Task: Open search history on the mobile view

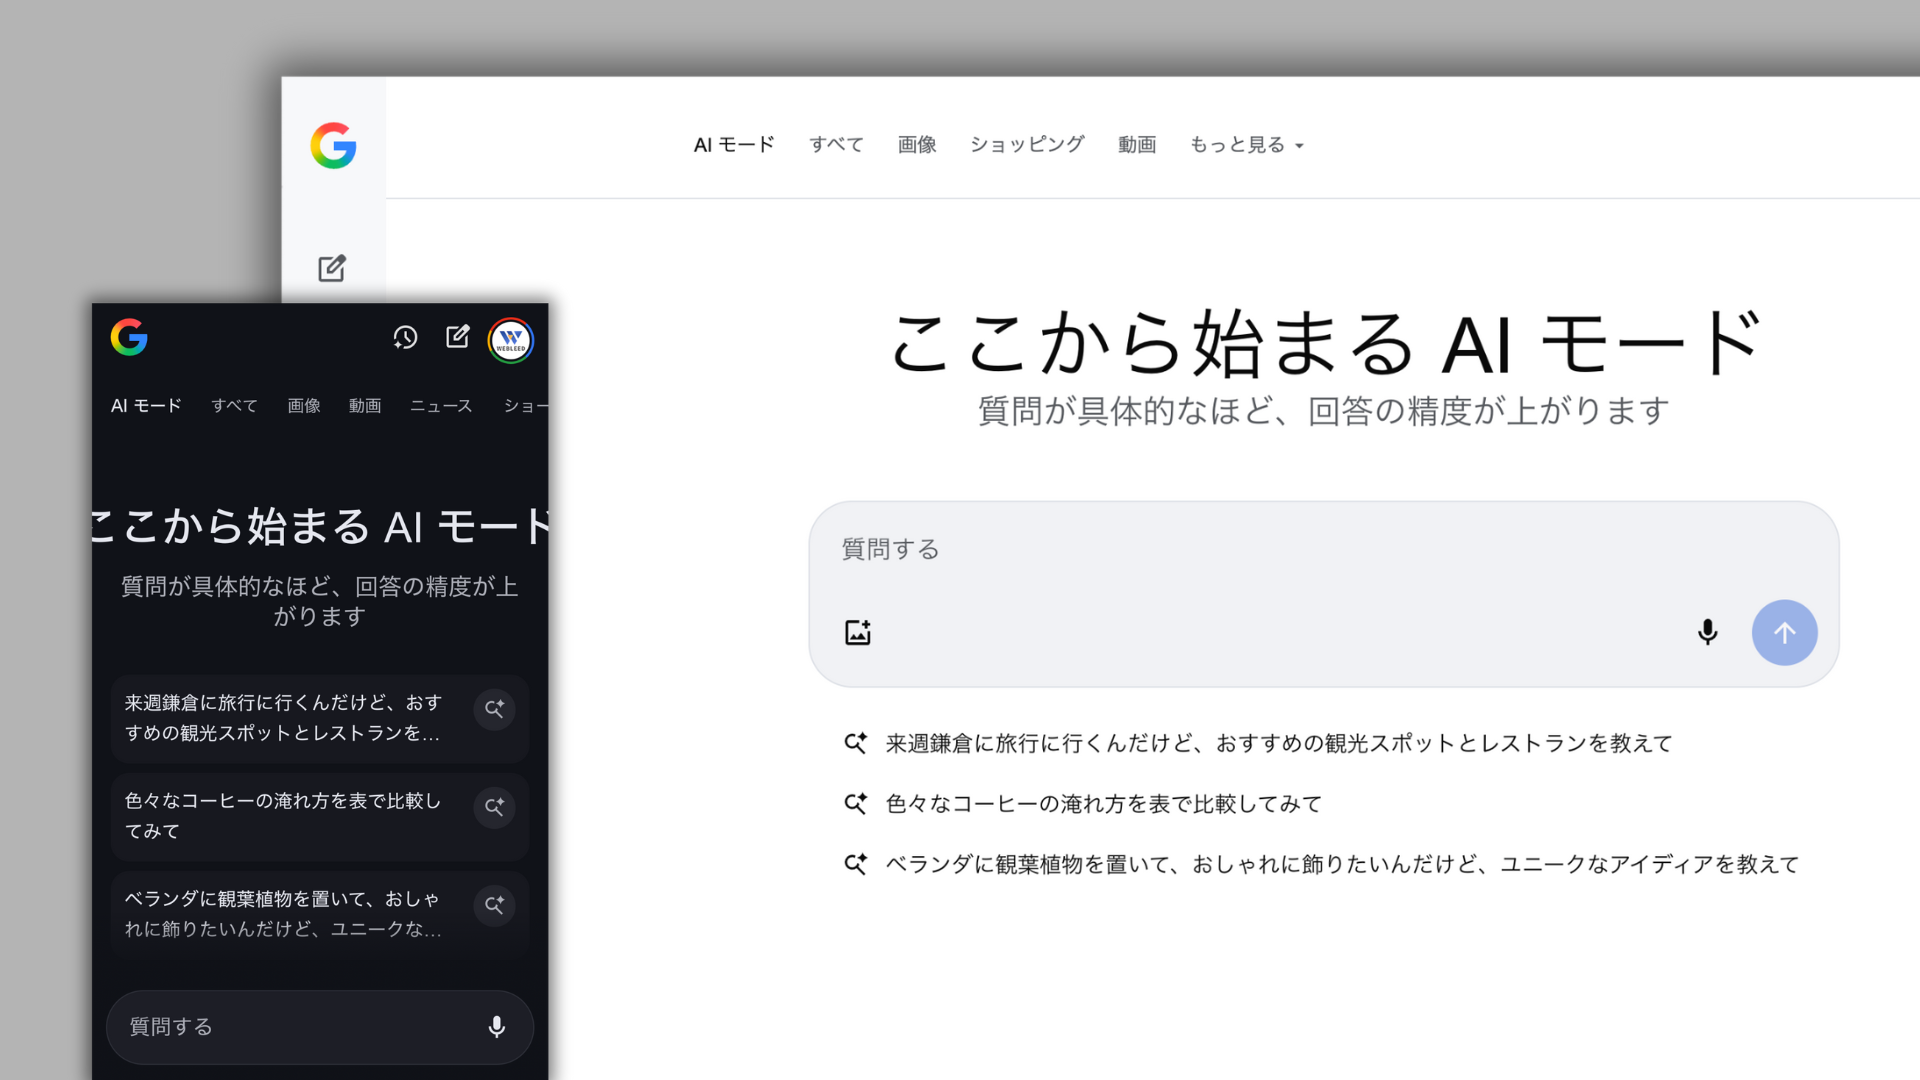Action: tap(406, 338)
